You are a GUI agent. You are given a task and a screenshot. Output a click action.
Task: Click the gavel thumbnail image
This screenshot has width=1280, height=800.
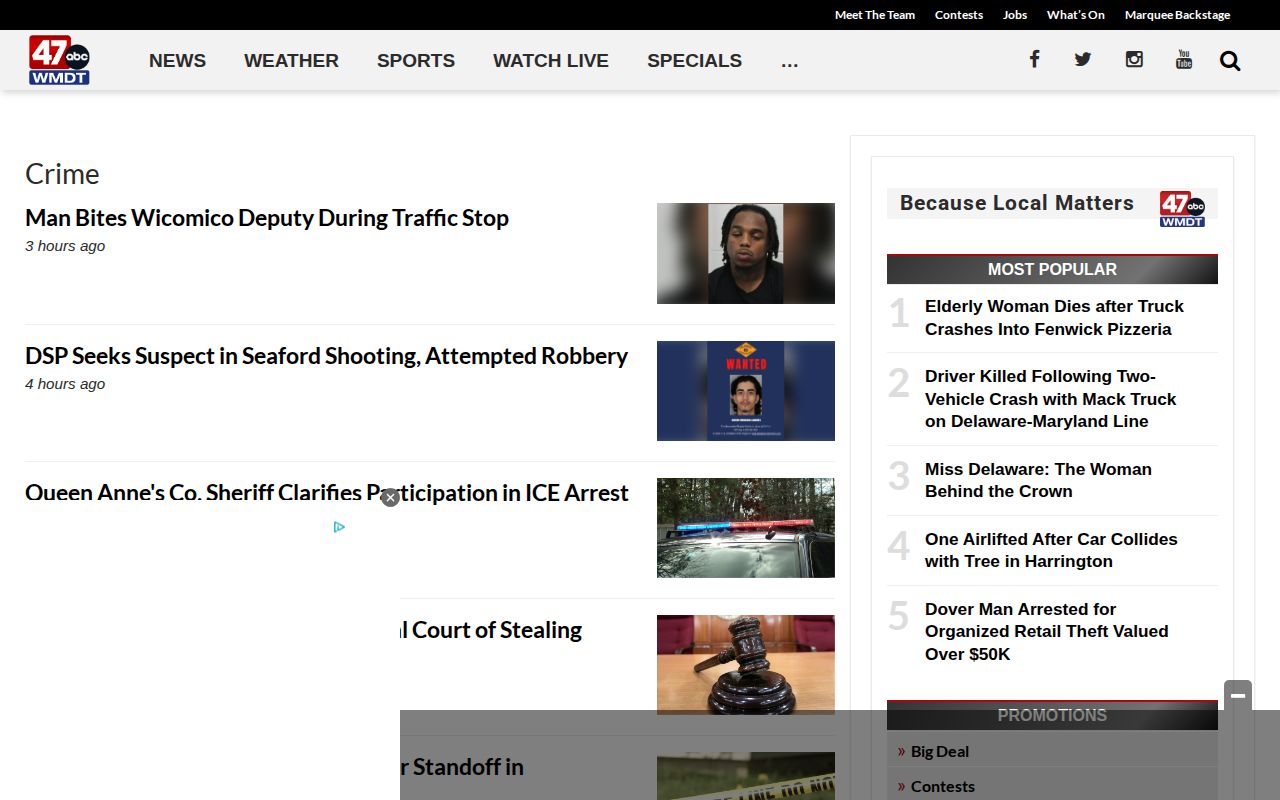pyautogui.click(x=746, y=665)
